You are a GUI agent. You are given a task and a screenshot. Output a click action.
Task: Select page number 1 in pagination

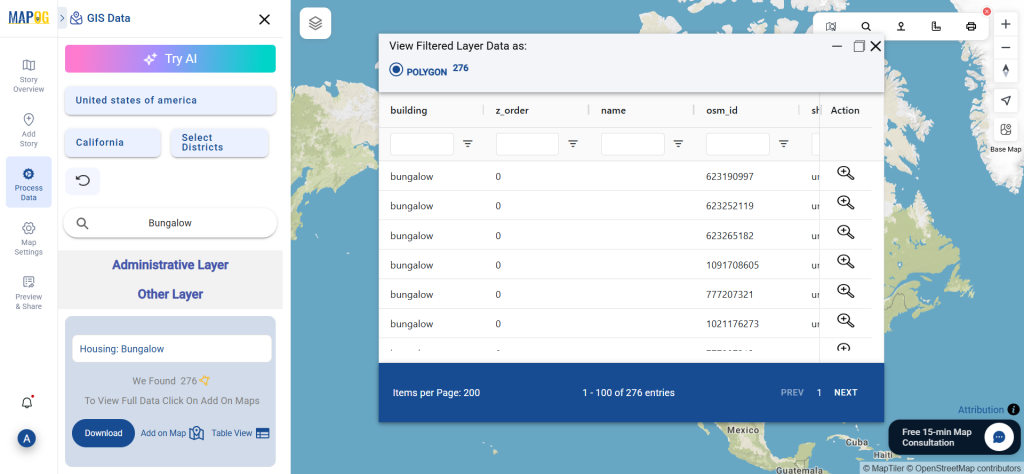(x=819, y=392)
